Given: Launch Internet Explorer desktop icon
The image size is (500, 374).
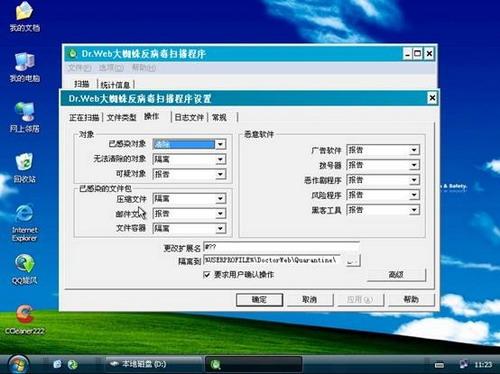Looking at the screenshot, I should tap(24, 223).
